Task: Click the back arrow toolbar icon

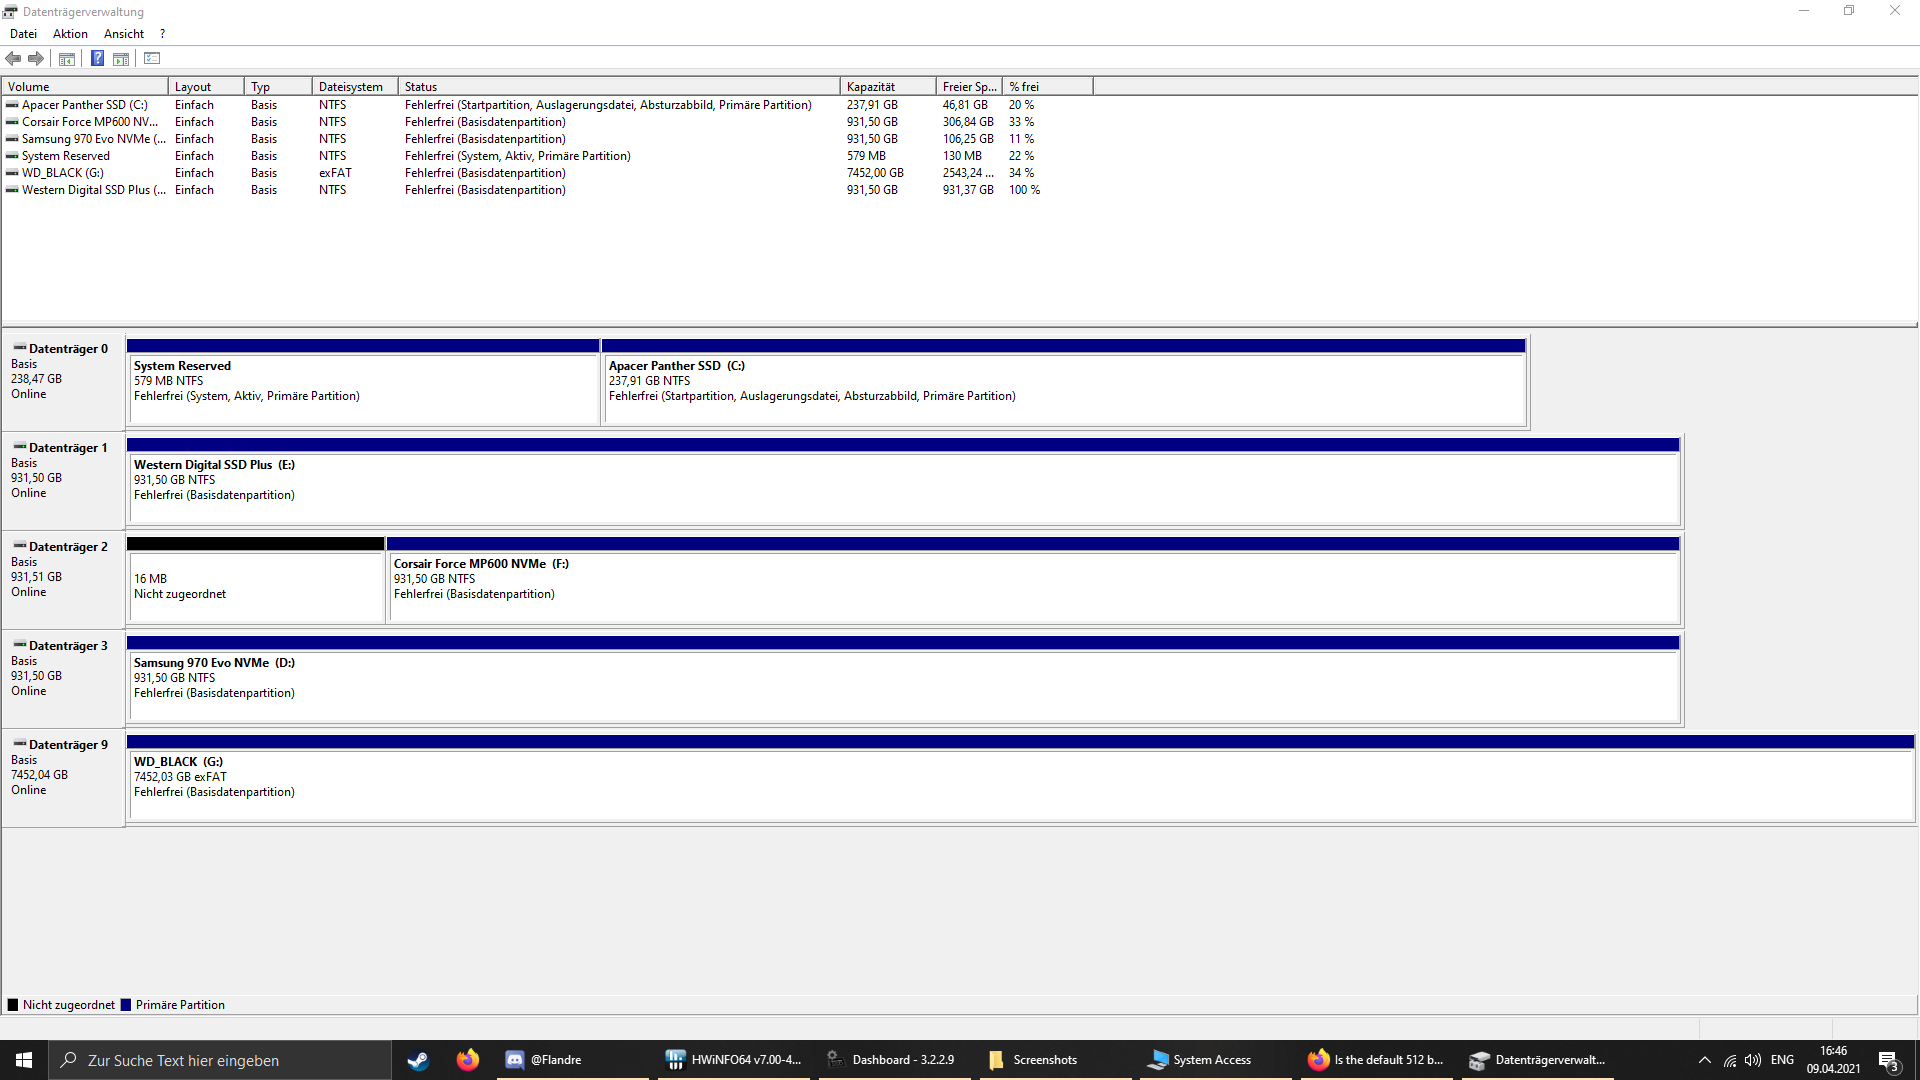Action: 13,59
